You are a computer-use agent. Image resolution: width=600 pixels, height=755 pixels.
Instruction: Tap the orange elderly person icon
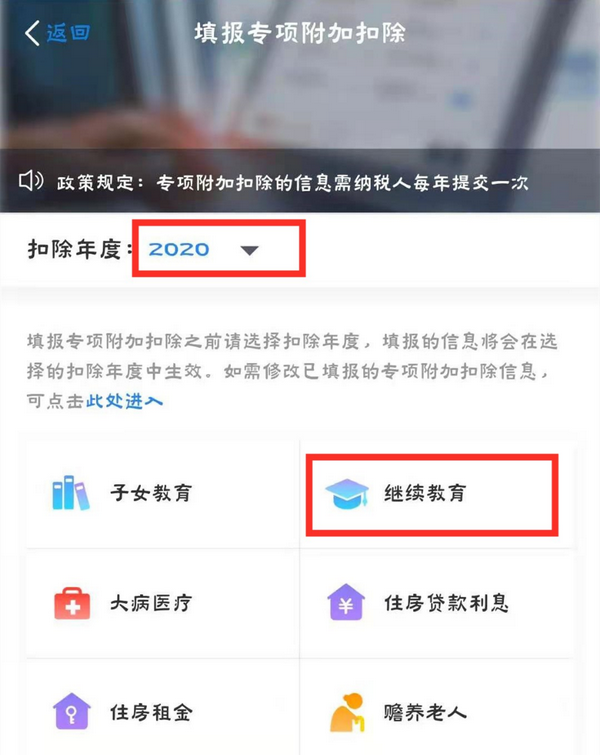pyautogui.click(x=348, y=713)
